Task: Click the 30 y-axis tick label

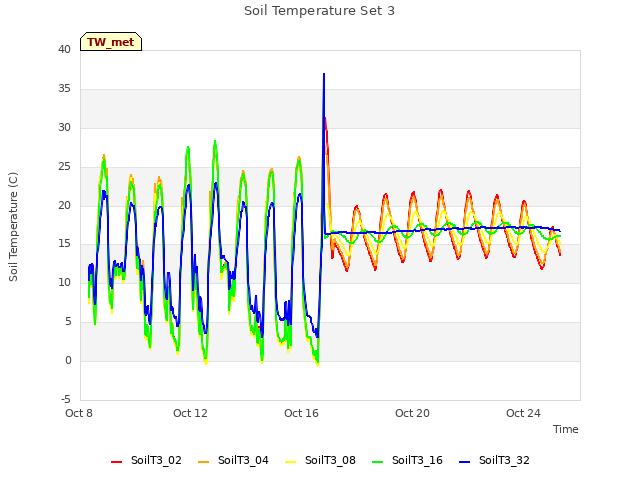Action: click(x=64, y=128)
